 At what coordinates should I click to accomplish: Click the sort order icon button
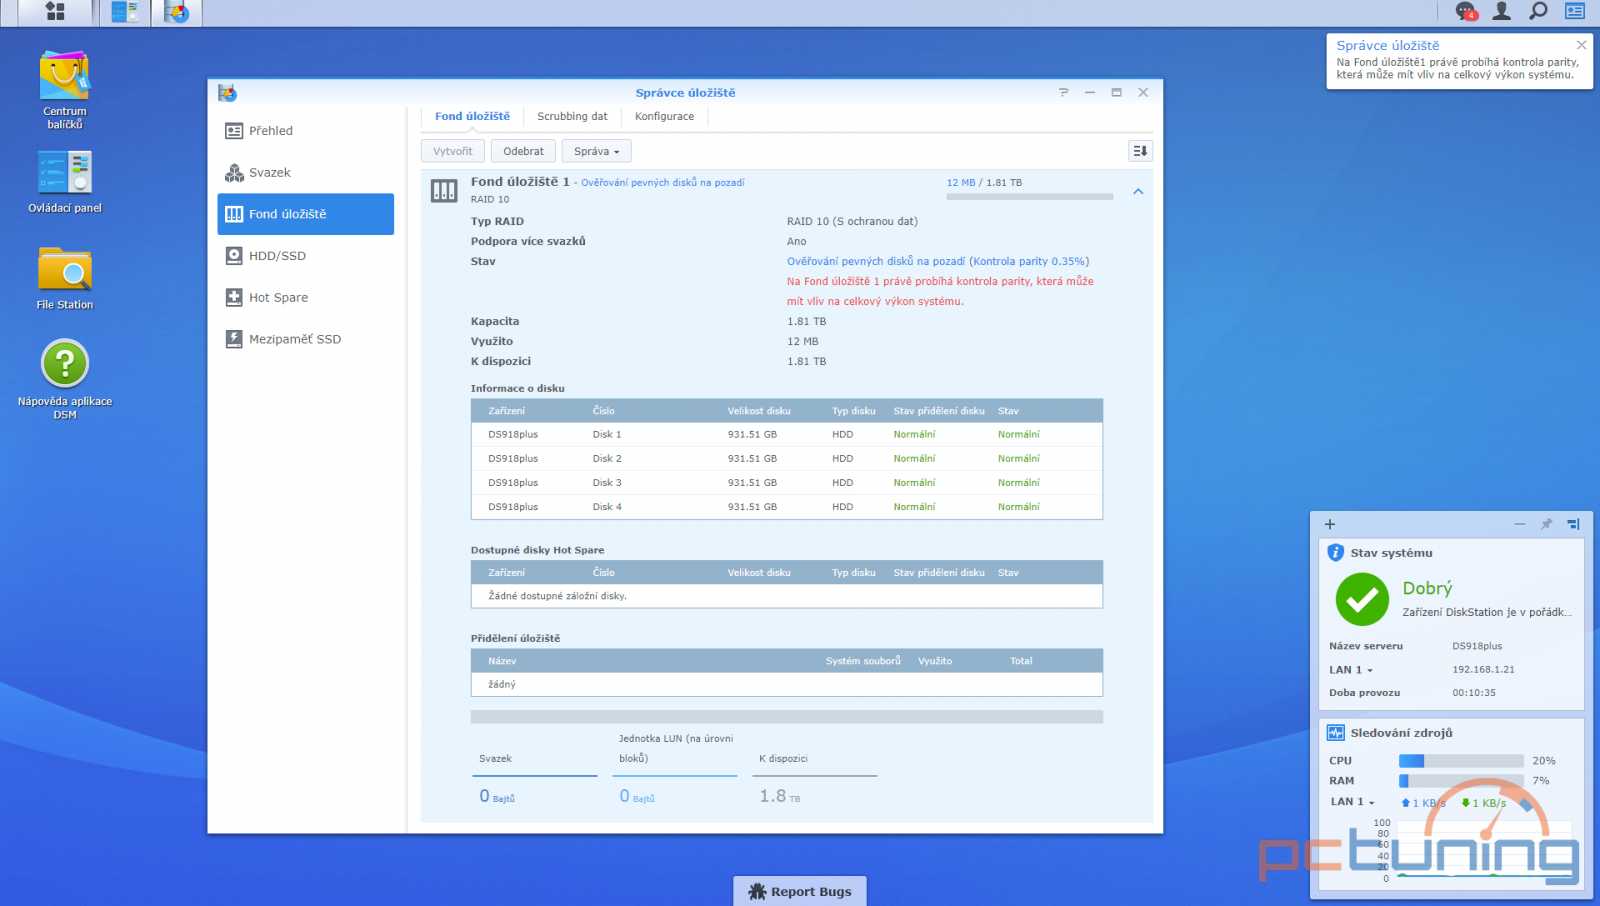[1140, 151]
